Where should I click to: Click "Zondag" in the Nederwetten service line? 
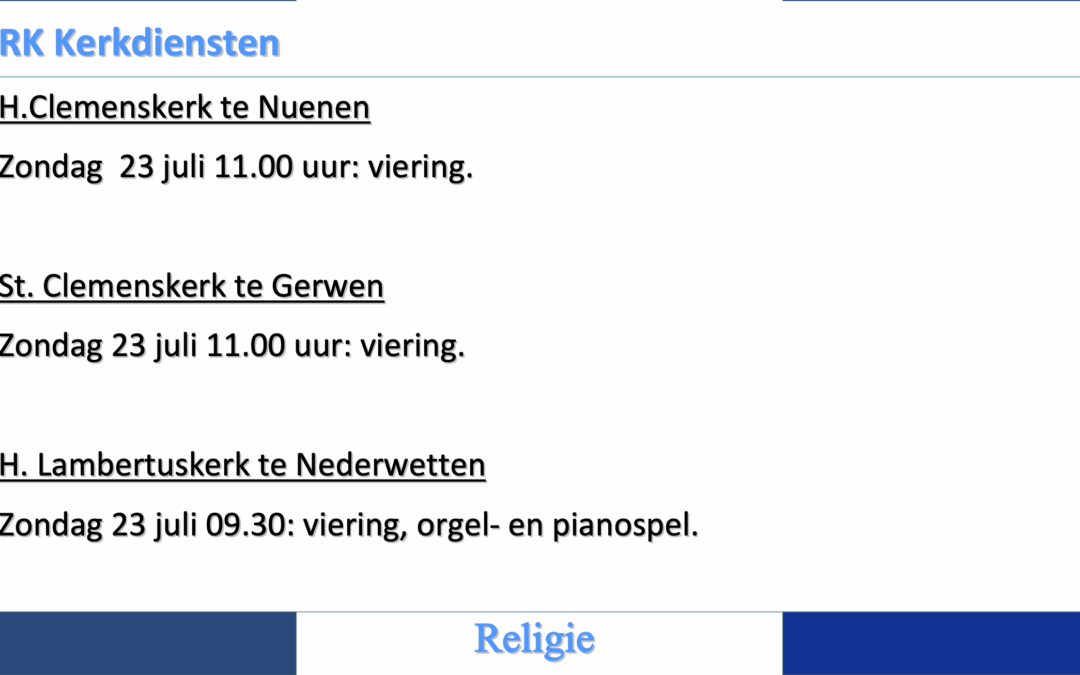pos(52,525)
